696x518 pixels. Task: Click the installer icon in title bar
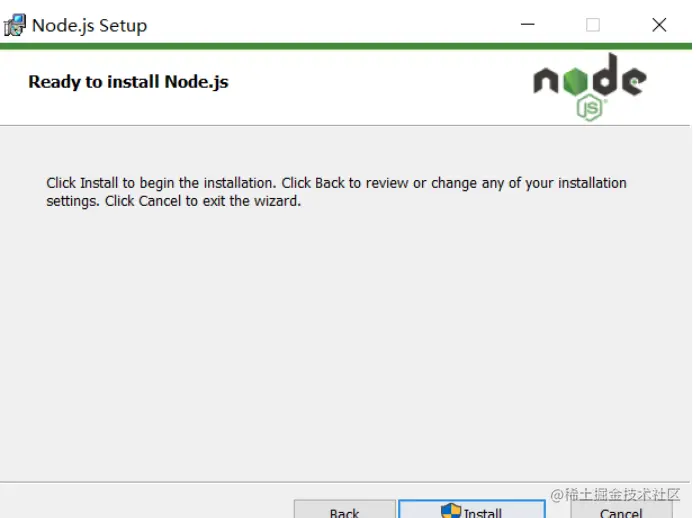coord(15,25)
